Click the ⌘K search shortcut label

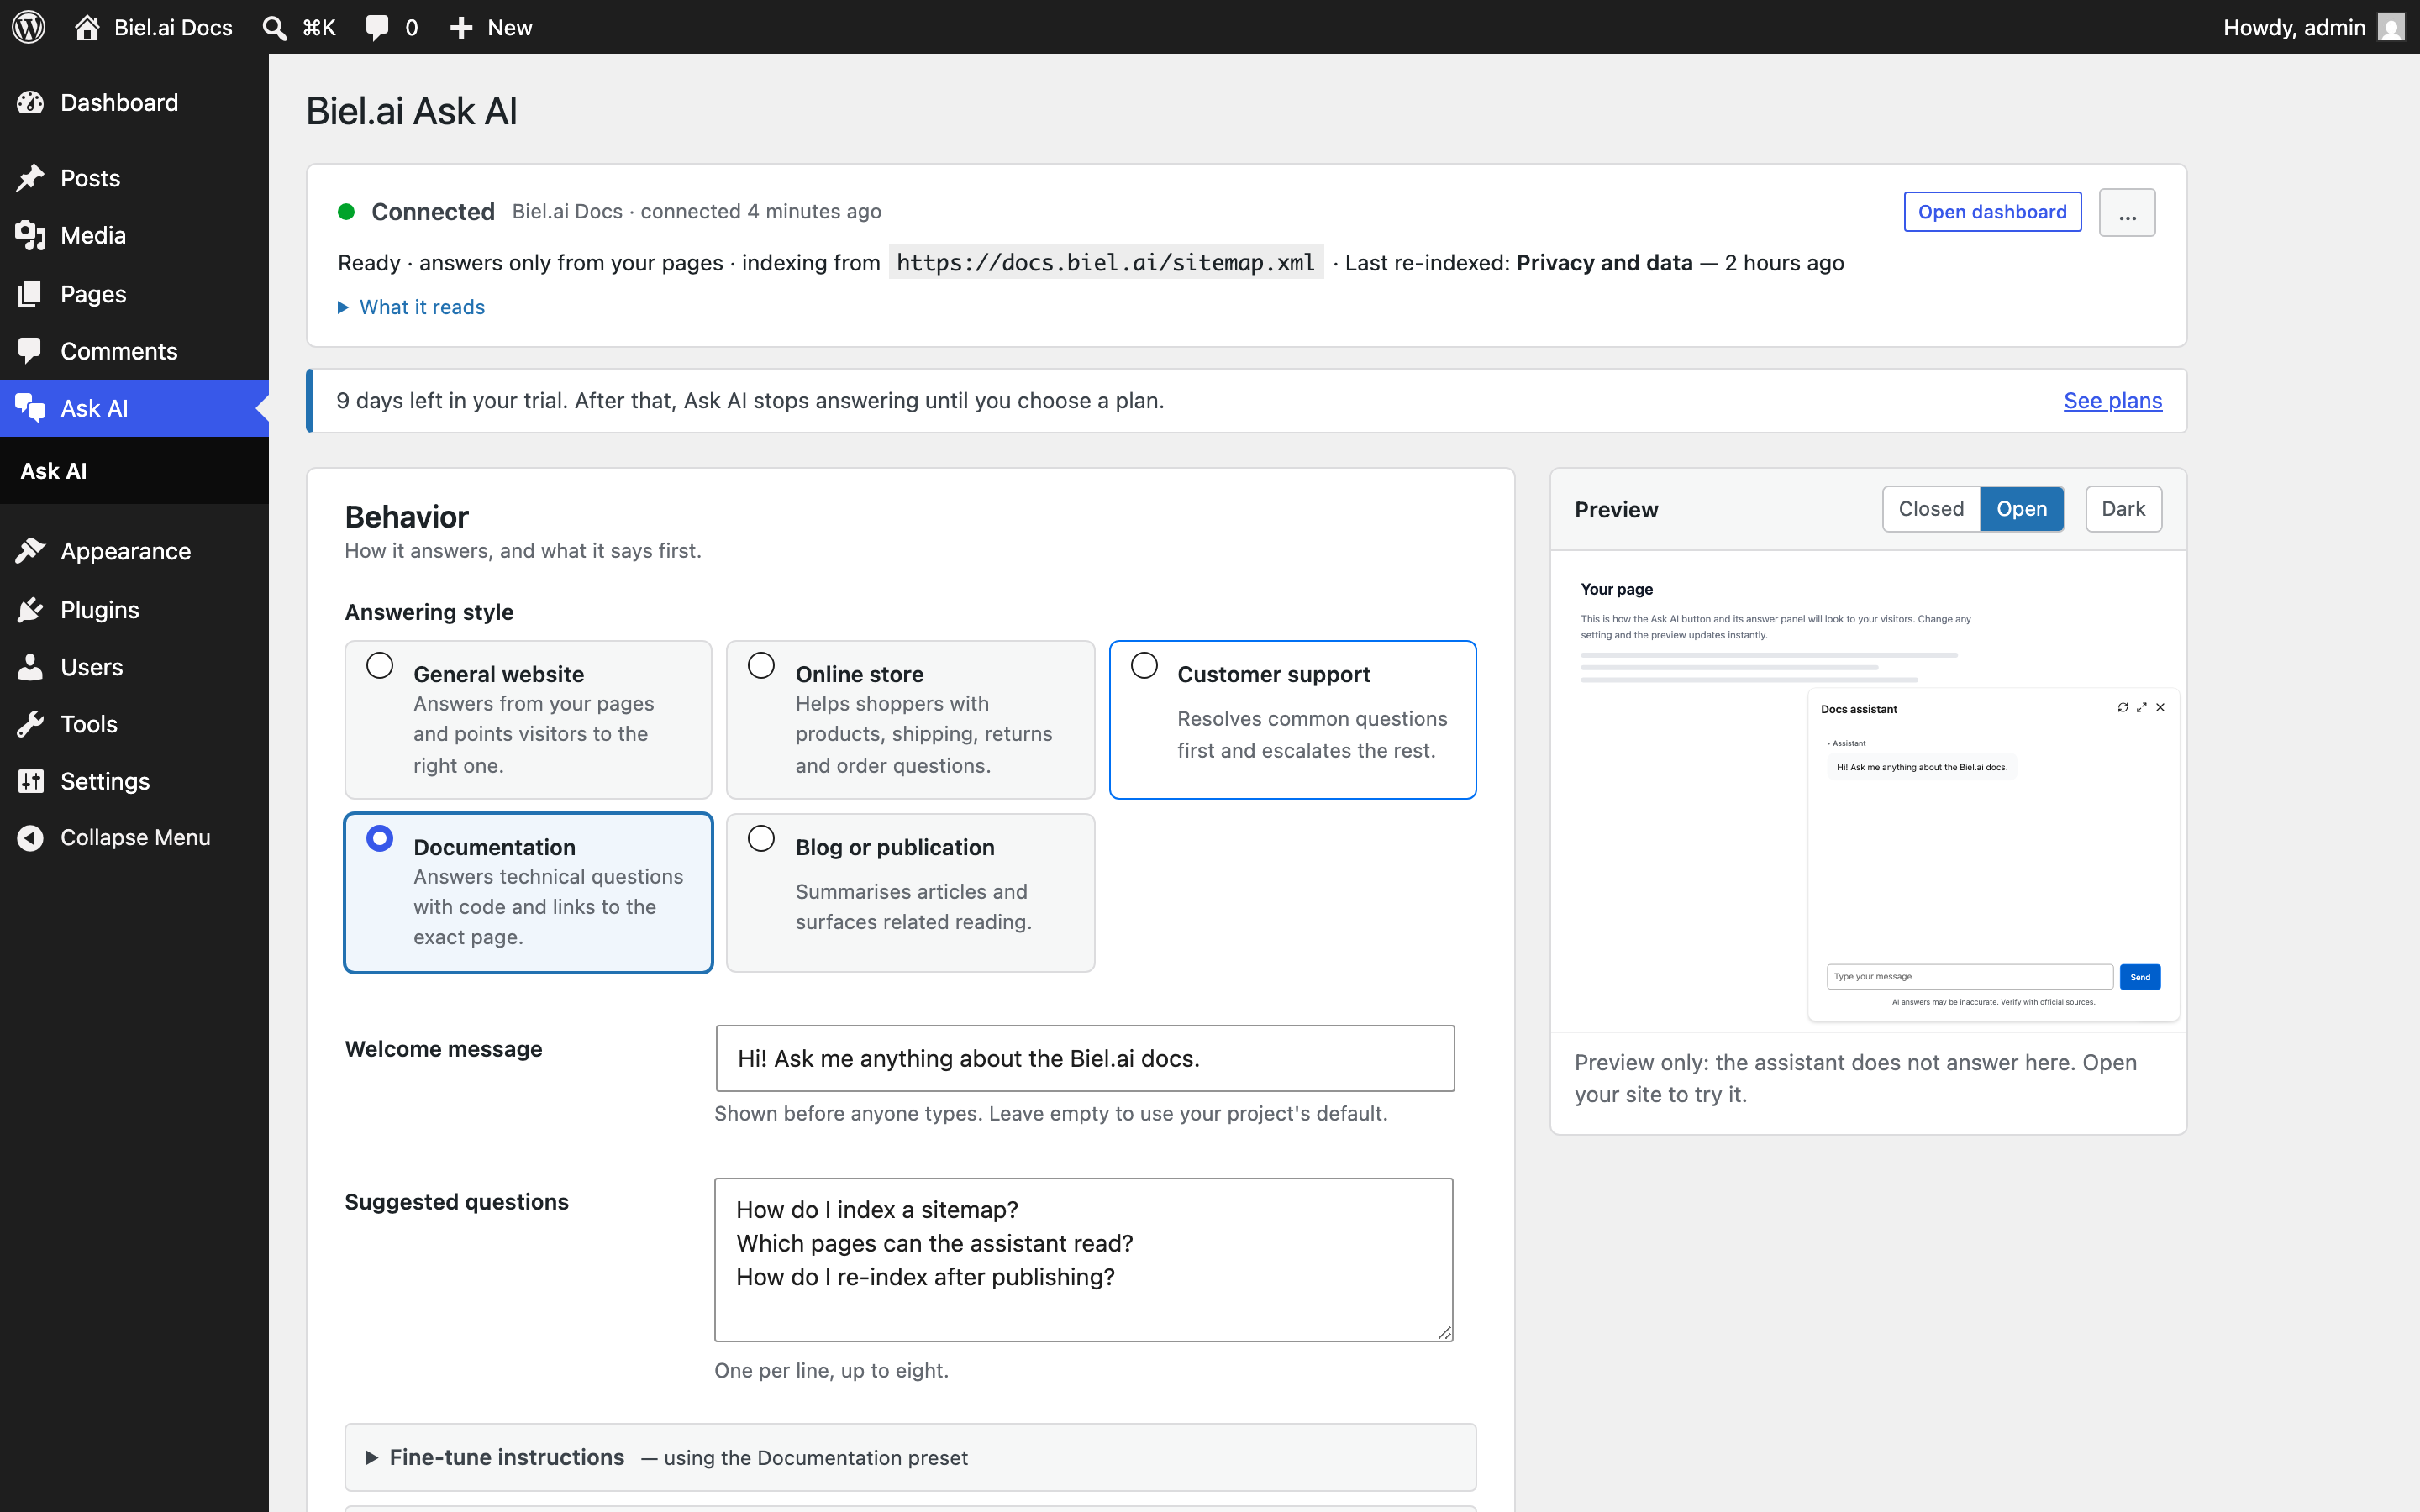(x=319, y=27)
